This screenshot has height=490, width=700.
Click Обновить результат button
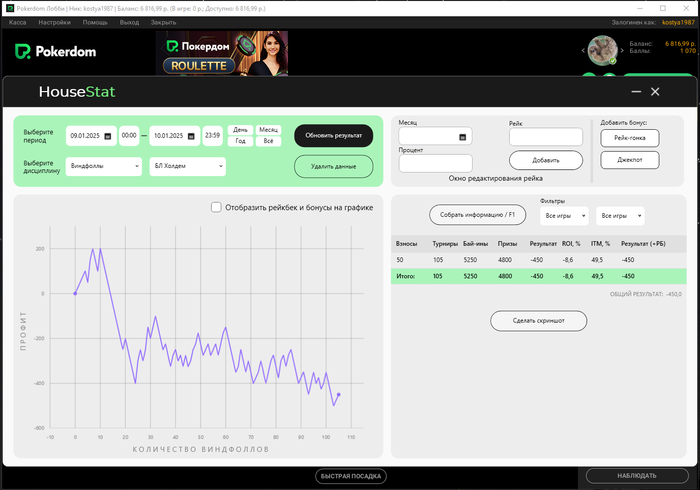pyautogui.click(x=333, y=136)
